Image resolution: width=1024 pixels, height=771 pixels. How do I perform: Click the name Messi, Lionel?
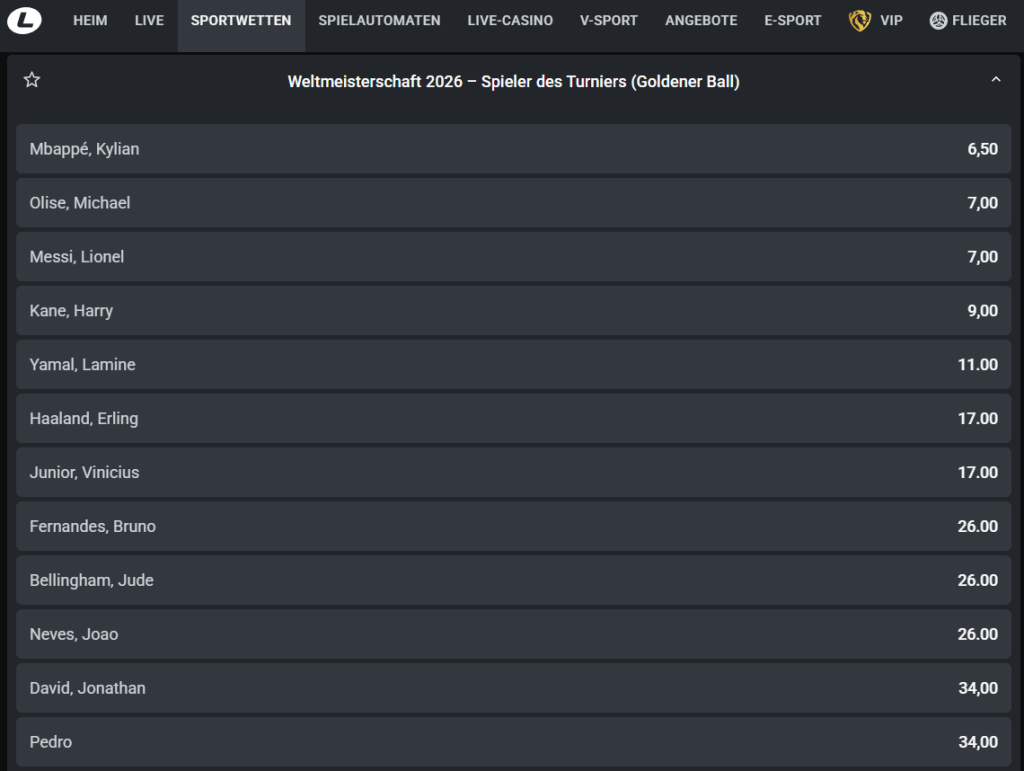pos(76,257)
